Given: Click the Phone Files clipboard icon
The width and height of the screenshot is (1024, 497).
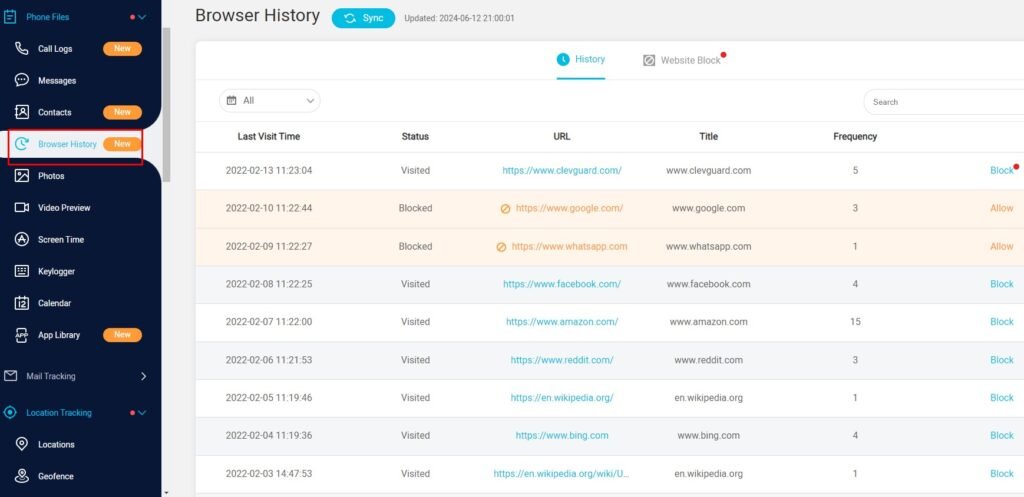Looking at the screenshot, I should [10, 17].
